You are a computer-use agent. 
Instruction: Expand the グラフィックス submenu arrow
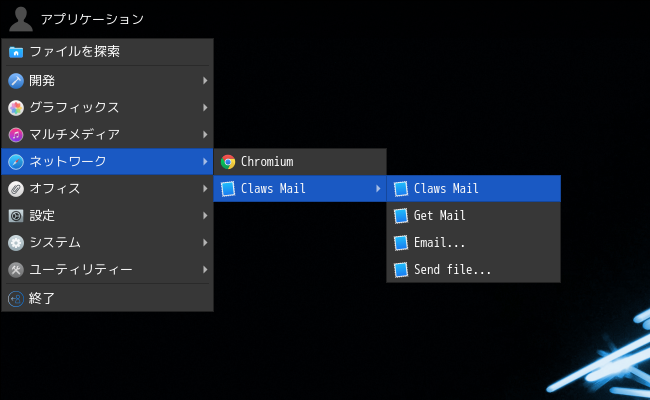(x=205, y=107)
